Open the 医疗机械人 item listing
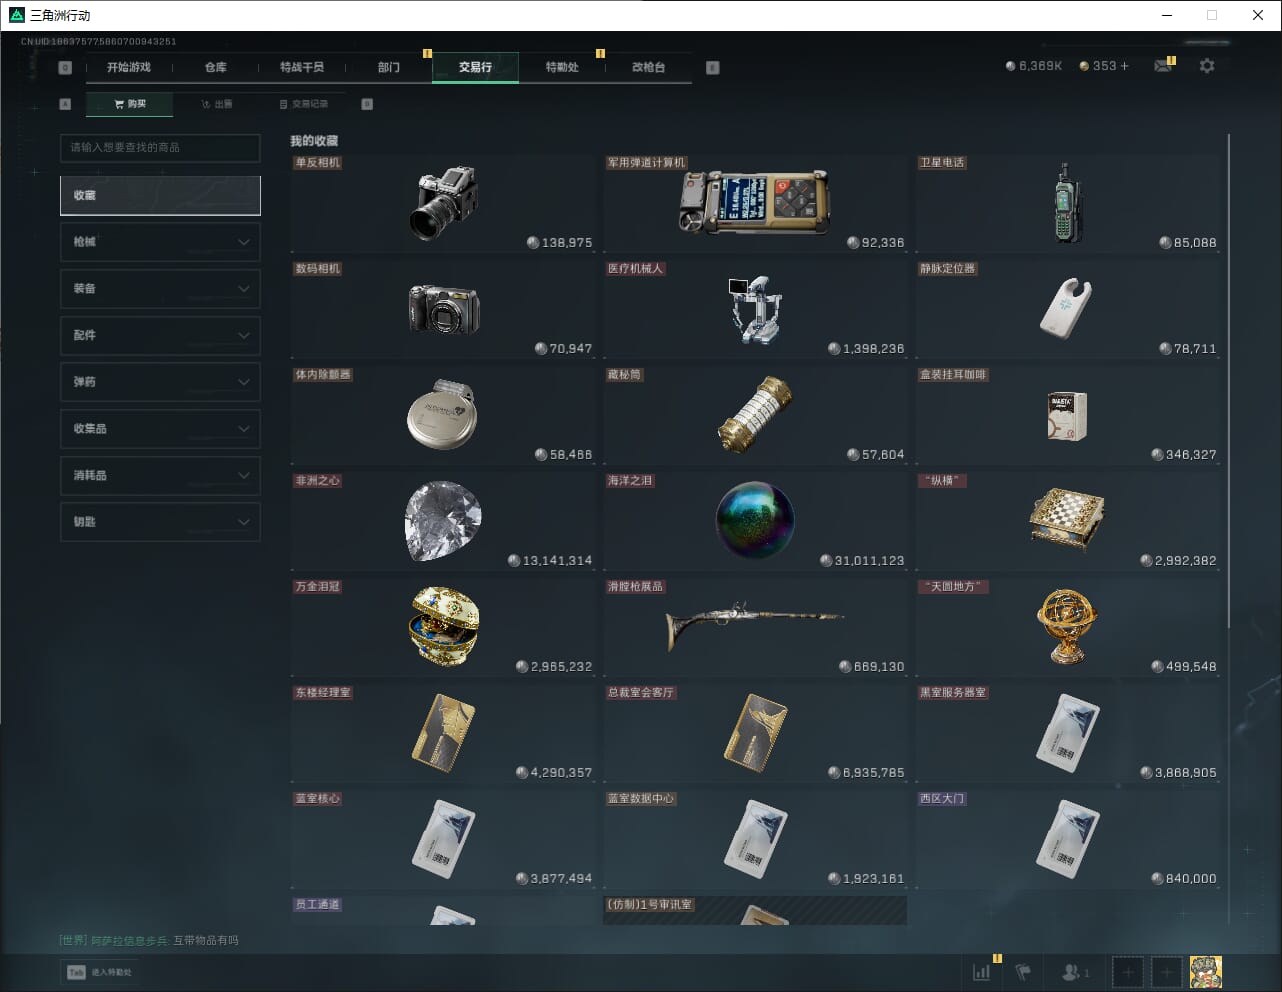 click(755, 309)
